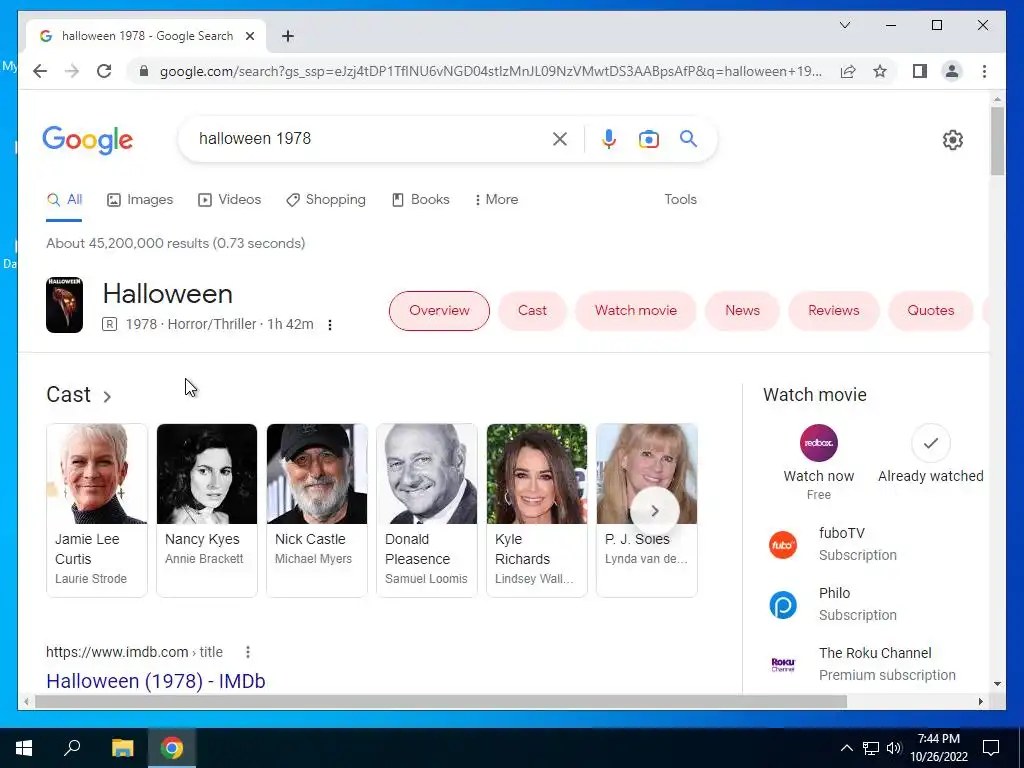Open the IMDb result three-dot menu
This screenshot has height=768, width=1024.
[x=248, y=652]
